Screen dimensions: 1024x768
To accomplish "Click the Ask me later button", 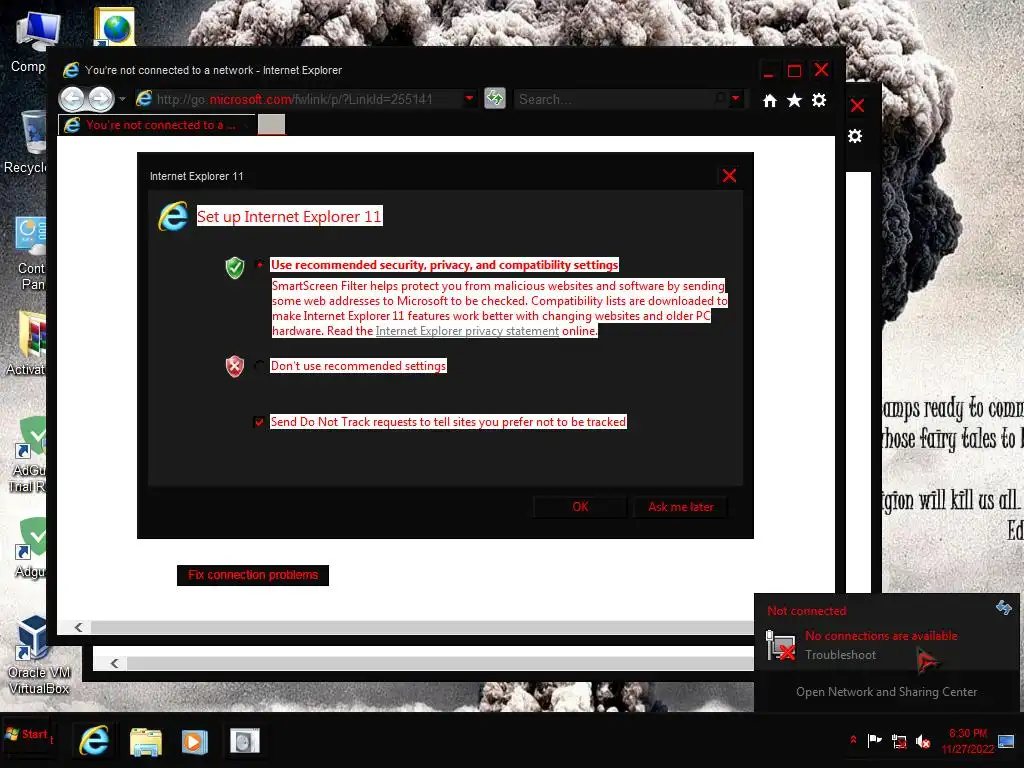I will click(680, 507).
